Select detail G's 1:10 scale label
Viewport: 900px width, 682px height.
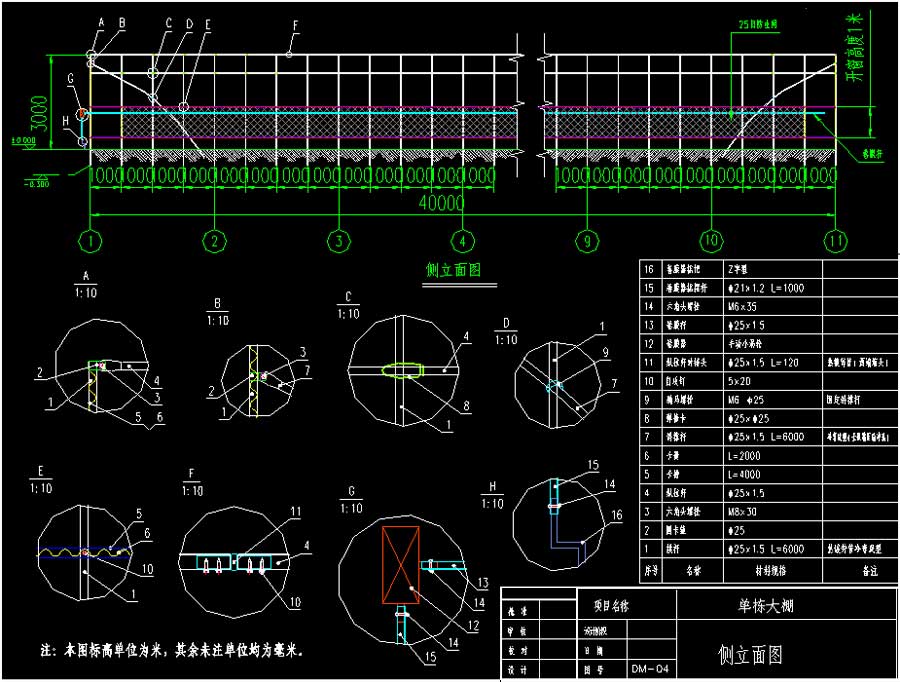pyautogui.click(x=351, y=509)
